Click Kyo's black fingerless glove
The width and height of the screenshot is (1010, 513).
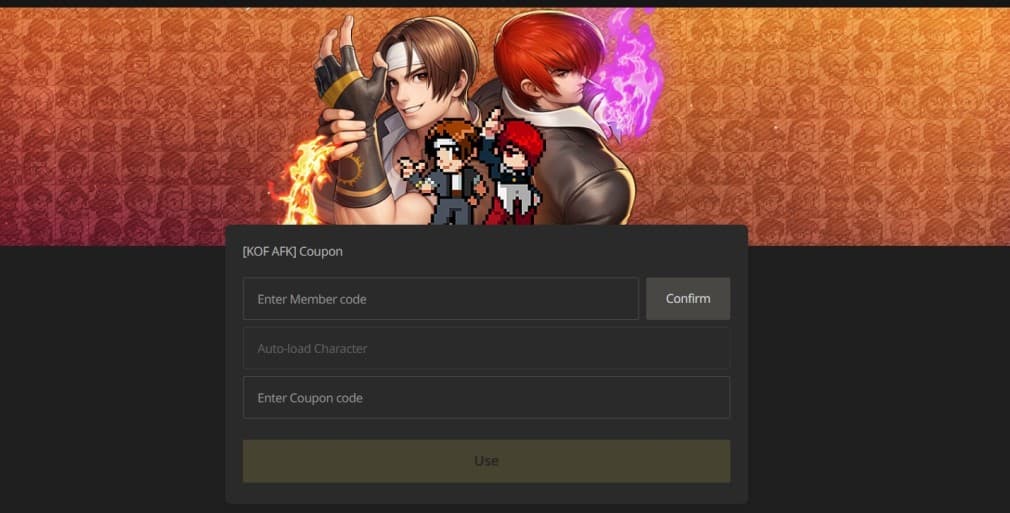tap(351, 84)
